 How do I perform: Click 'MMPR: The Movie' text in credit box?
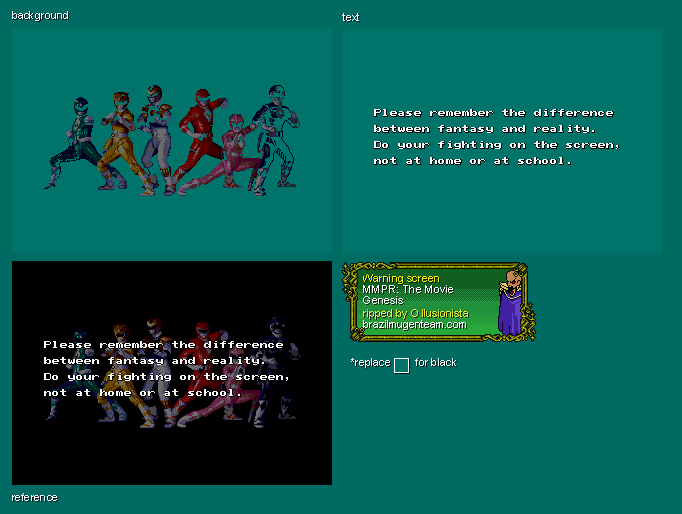(x=408, y=289)
